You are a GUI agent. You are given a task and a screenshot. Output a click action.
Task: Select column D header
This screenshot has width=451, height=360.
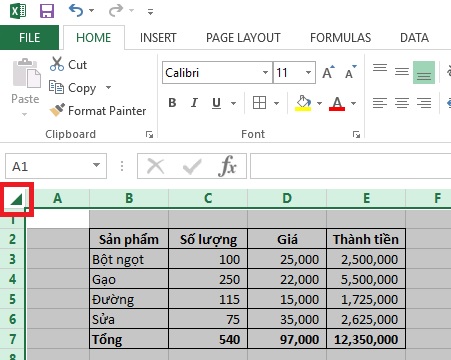pyautogui.click(x=287, y=198)
